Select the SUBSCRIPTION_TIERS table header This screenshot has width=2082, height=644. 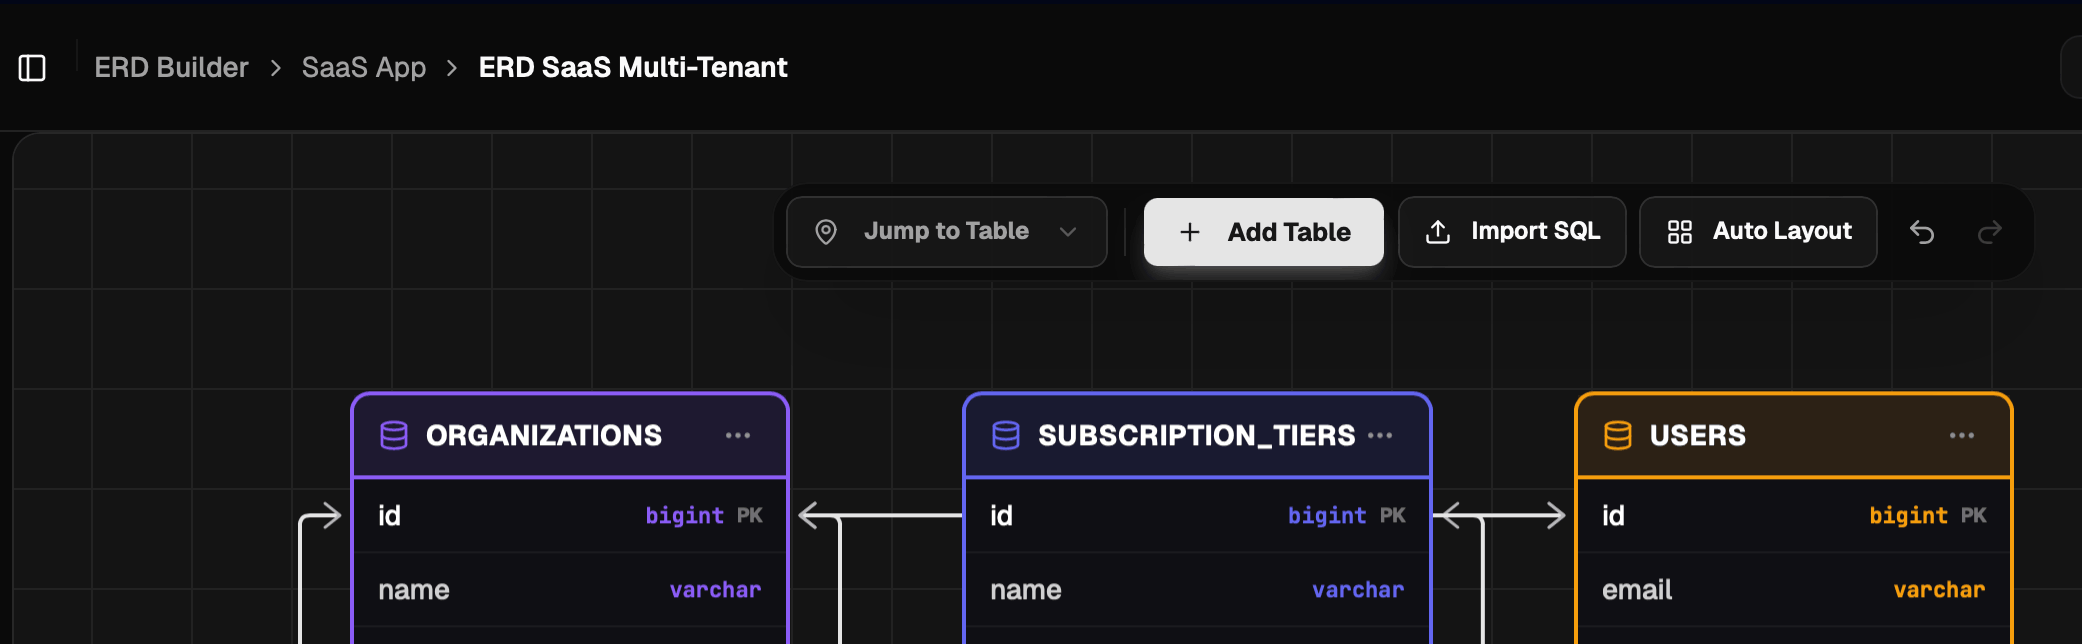pyautogui.click(x=1197, y=436)
